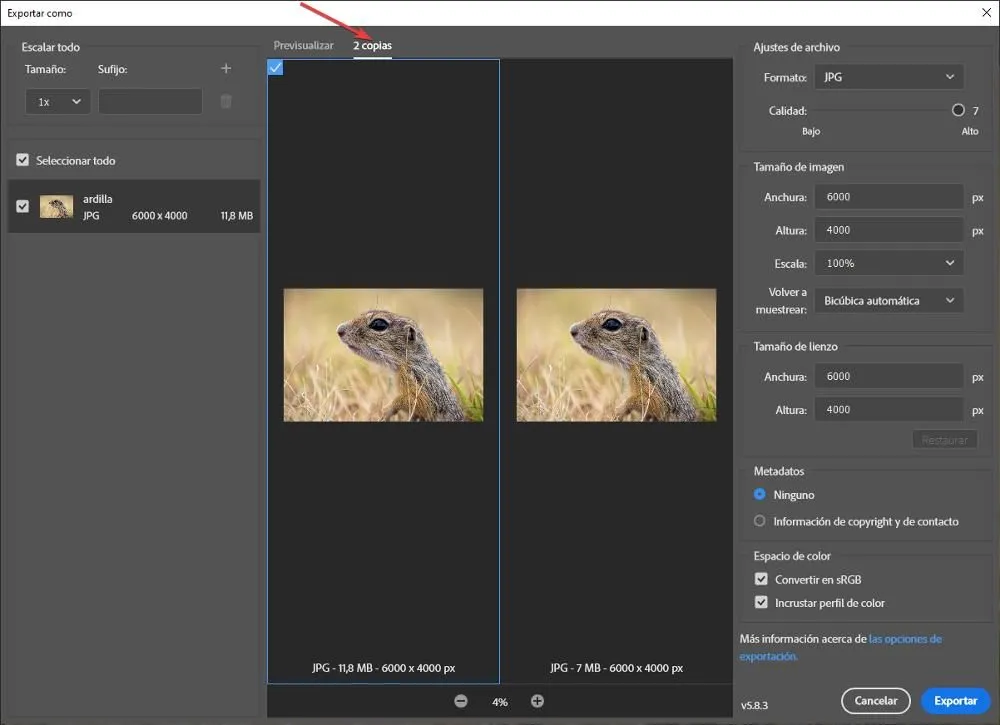Zoom in the preview with plus icon

[x=538, y=701]
